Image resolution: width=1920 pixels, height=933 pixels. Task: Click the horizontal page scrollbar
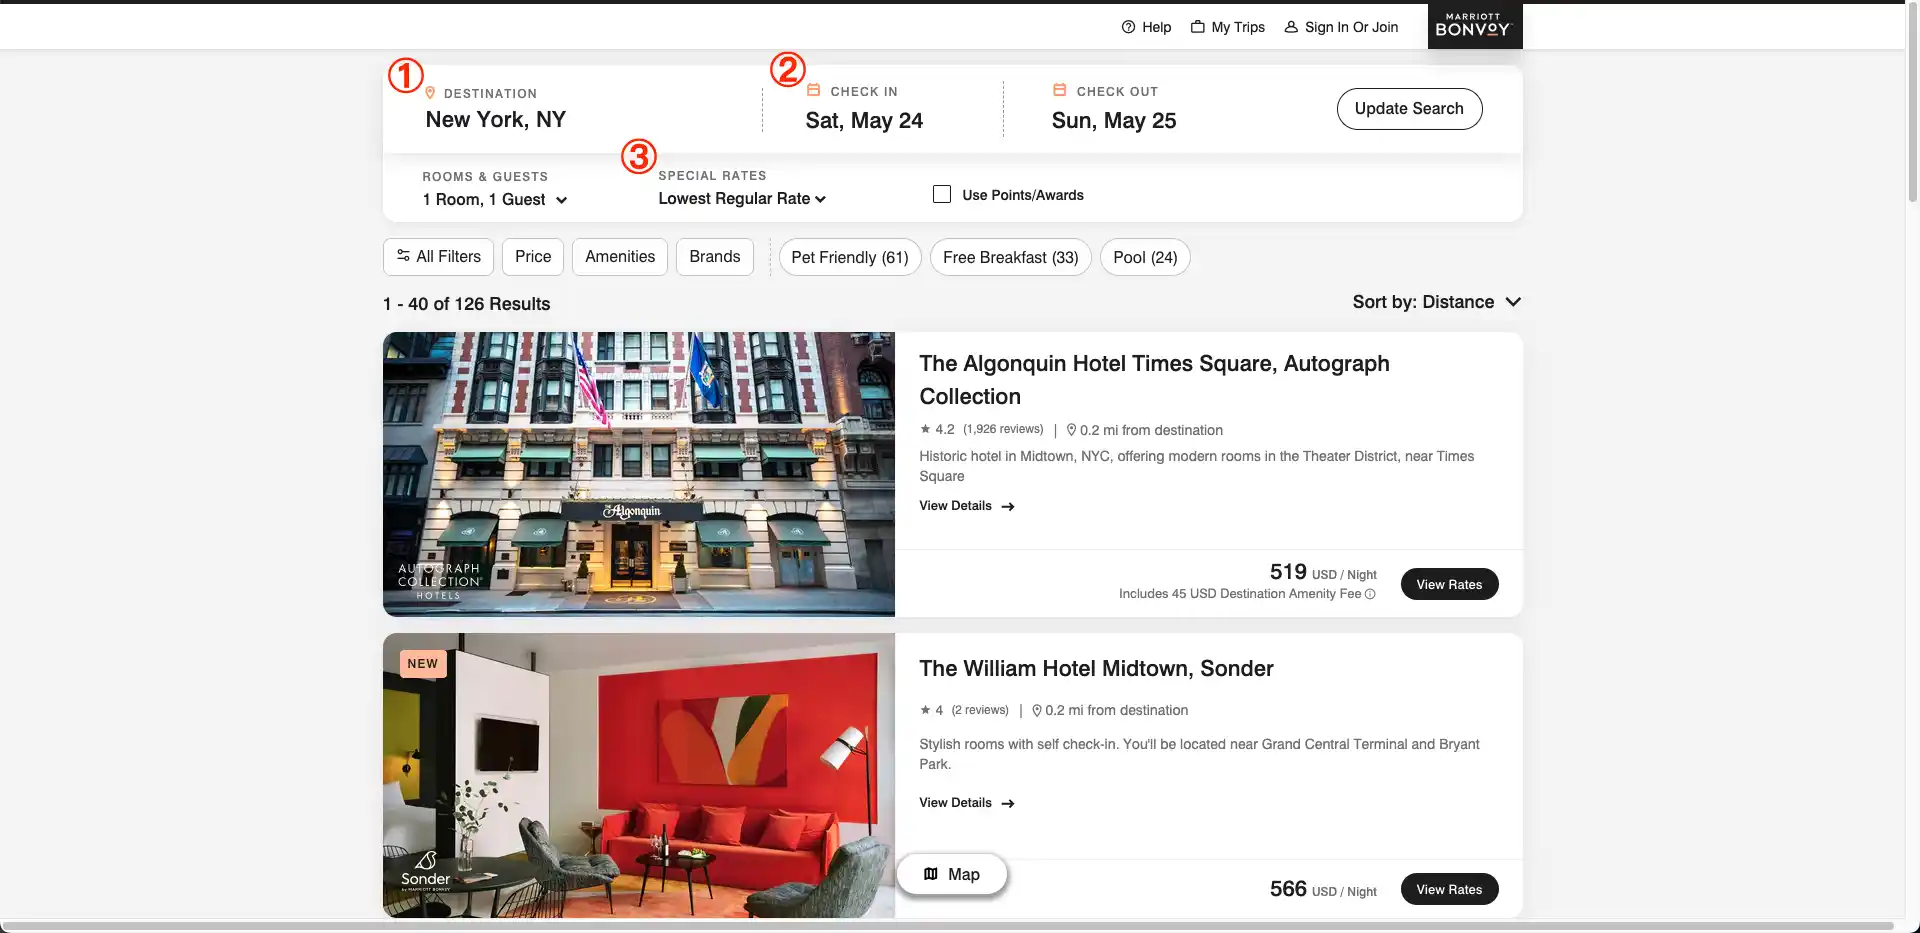[x=950, y=926]
